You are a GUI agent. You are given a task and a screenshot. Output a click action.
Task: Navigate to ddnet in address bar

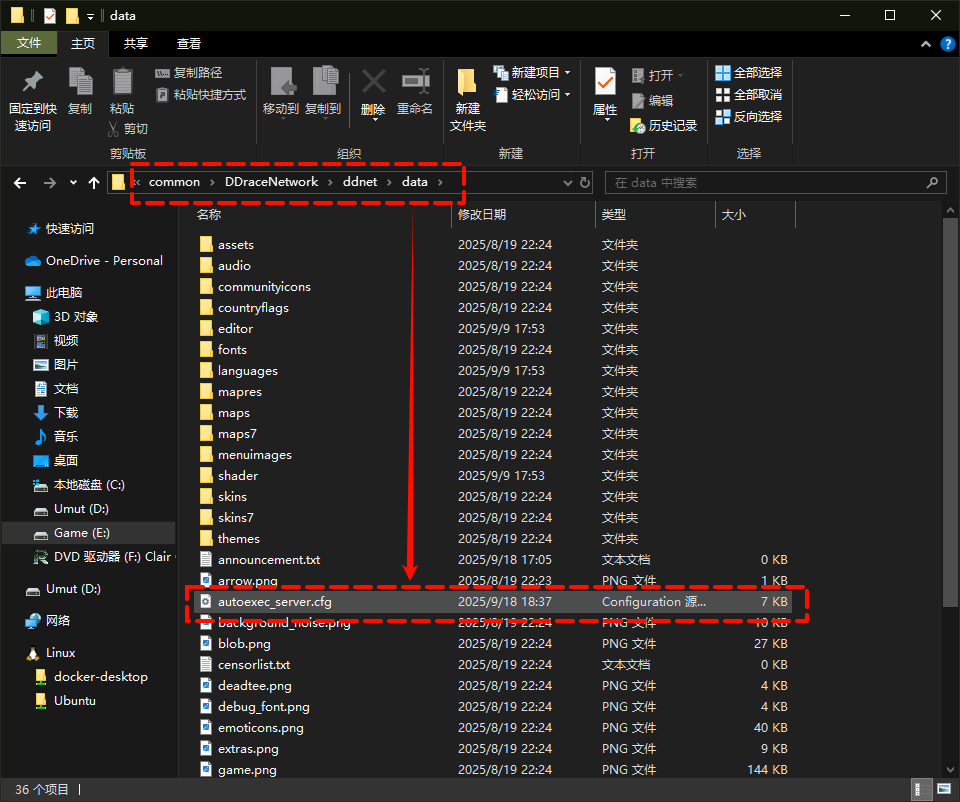coord(360,182)
